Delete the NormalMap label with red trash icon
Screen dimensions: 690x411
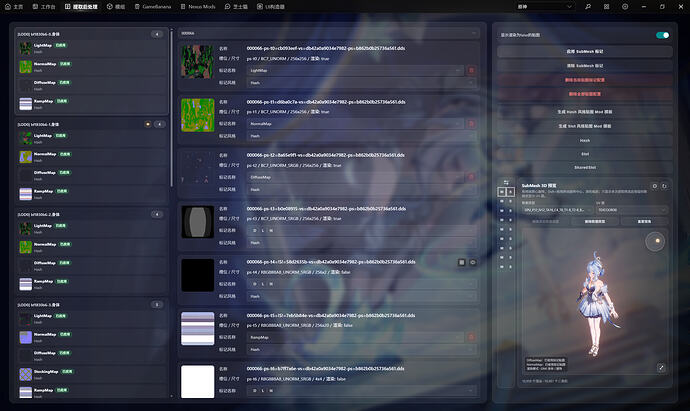[x=471, y=124]
